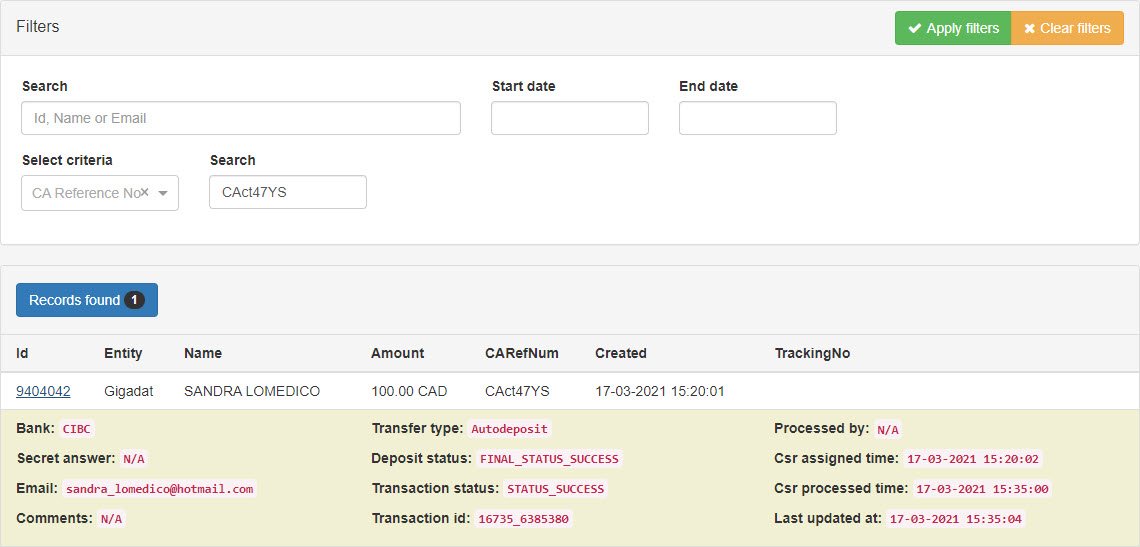The width and height of the screenshot is (1140, 547).
Task: Select the CAct47YS reference cell in table
Action: coord(517,391)
